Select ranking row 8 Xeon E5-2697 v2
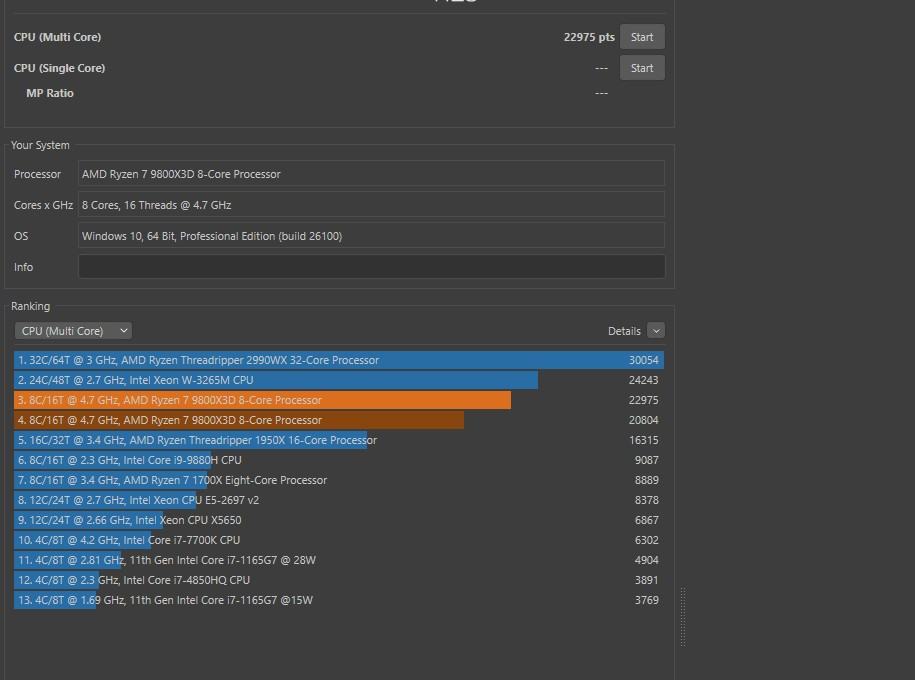Image resolution: width=915 pixels, height=680 pixels. (339, 500)
